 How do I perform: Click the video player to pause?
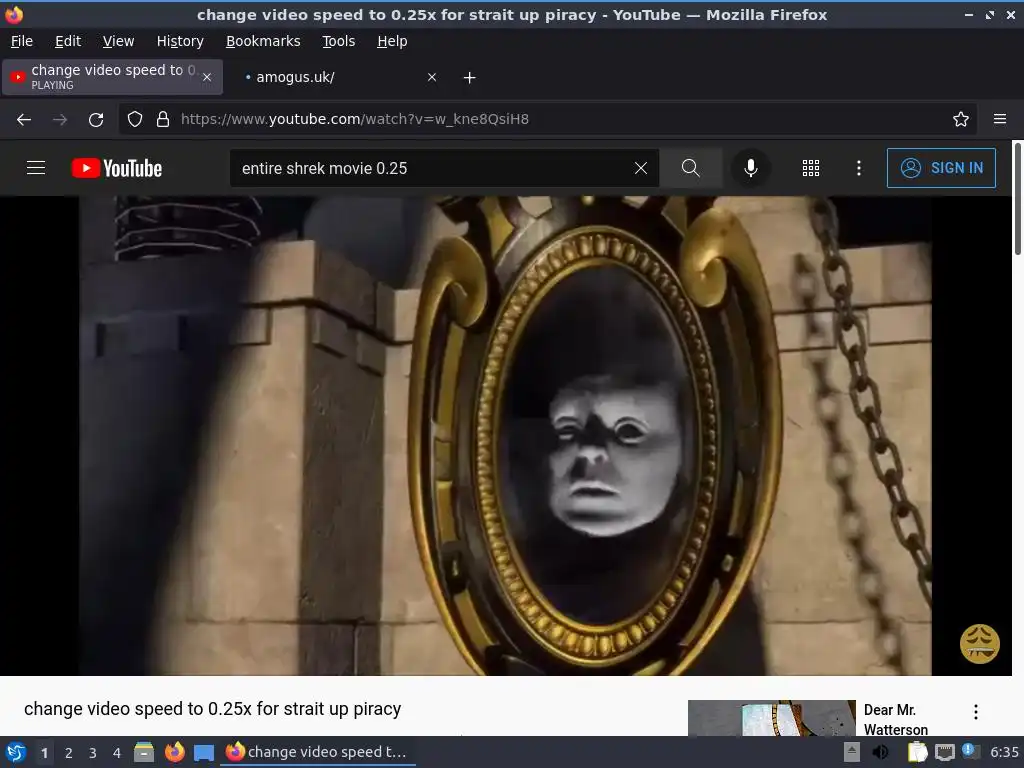[x=505, y=436]
